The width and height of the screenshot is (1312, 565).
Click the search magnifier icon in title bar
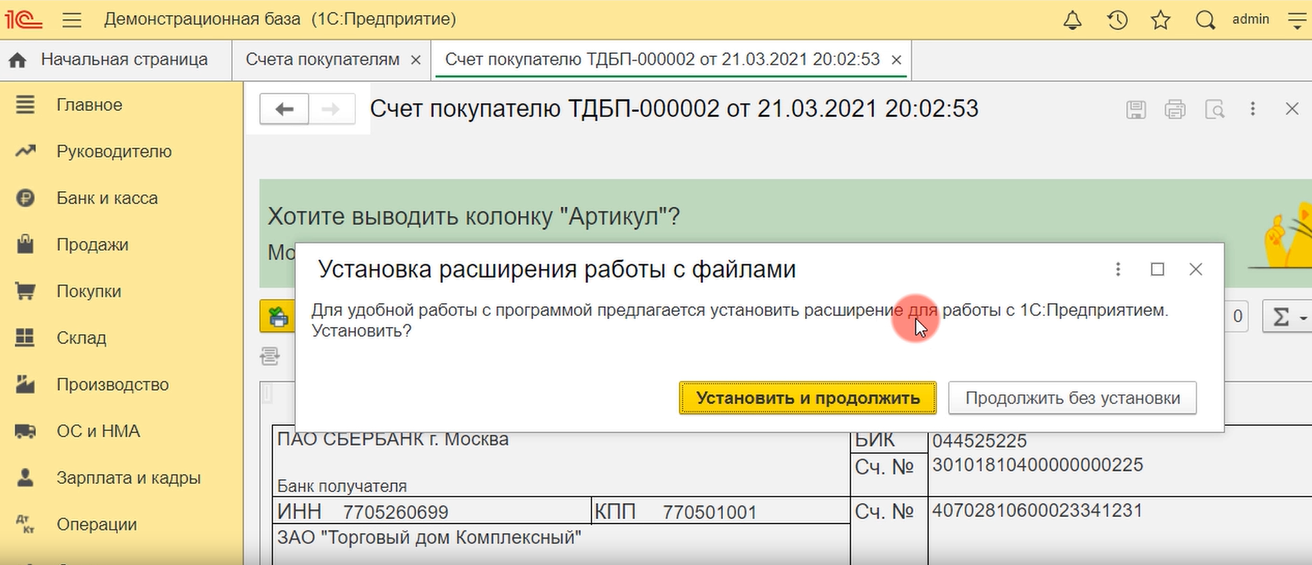tap(1206, 20)
